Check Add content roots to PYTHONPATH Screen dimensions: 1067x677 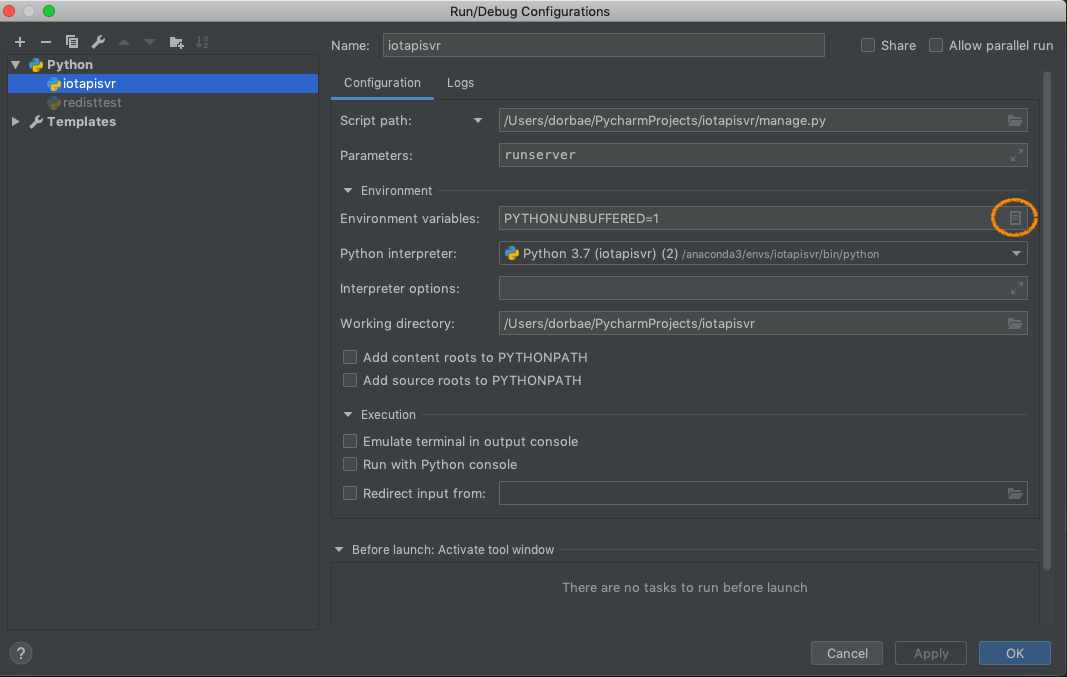(350, 357)
